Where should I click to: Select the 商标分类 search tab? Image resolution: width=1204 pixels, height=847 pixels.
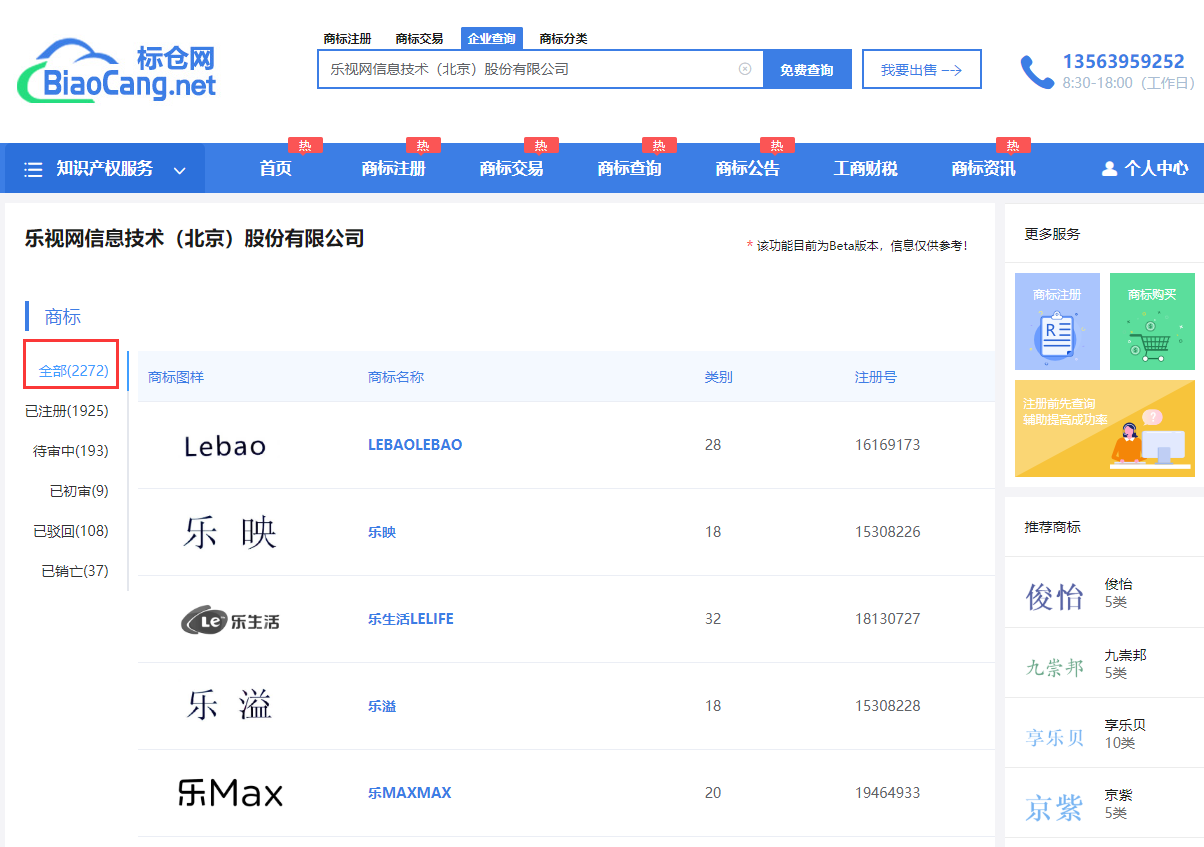click(563, 39)
